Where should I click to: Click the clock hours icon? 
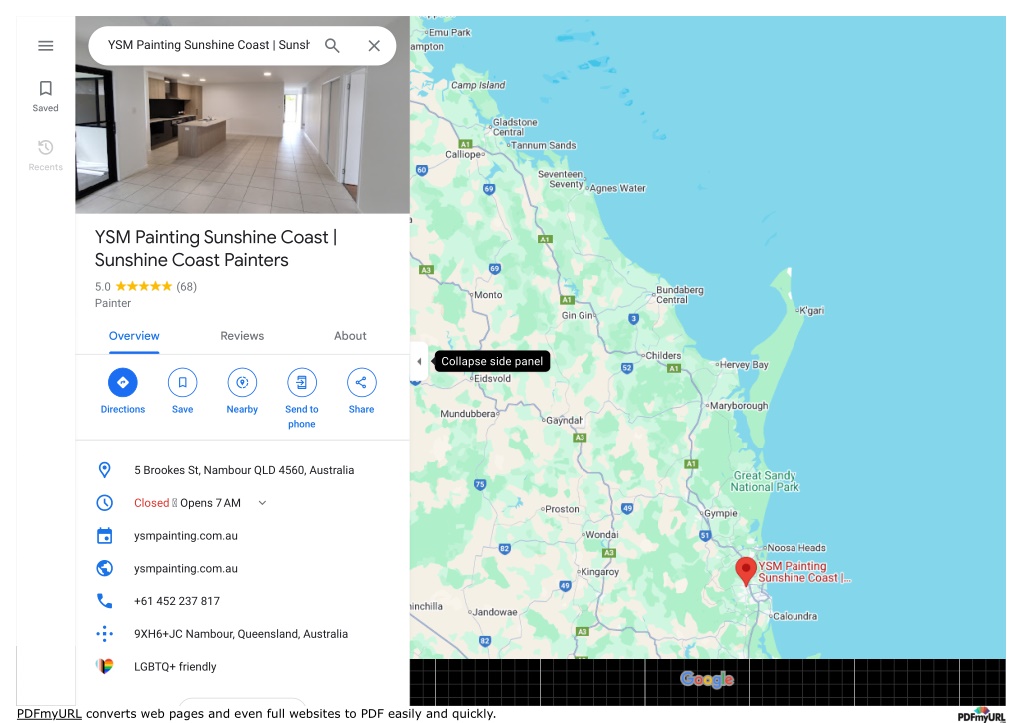tap(104, 502)
